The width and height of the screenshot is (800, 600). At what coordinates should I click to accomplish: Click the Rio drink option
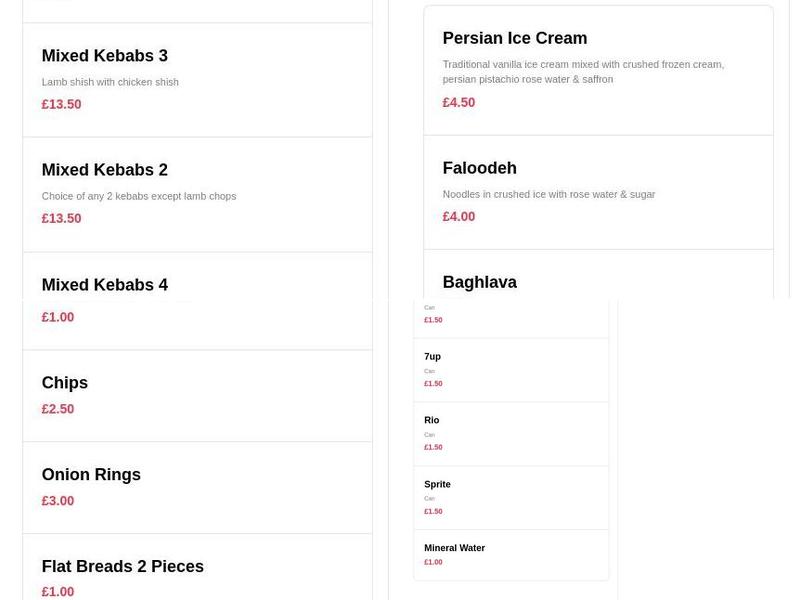click(x=432, y=420)
